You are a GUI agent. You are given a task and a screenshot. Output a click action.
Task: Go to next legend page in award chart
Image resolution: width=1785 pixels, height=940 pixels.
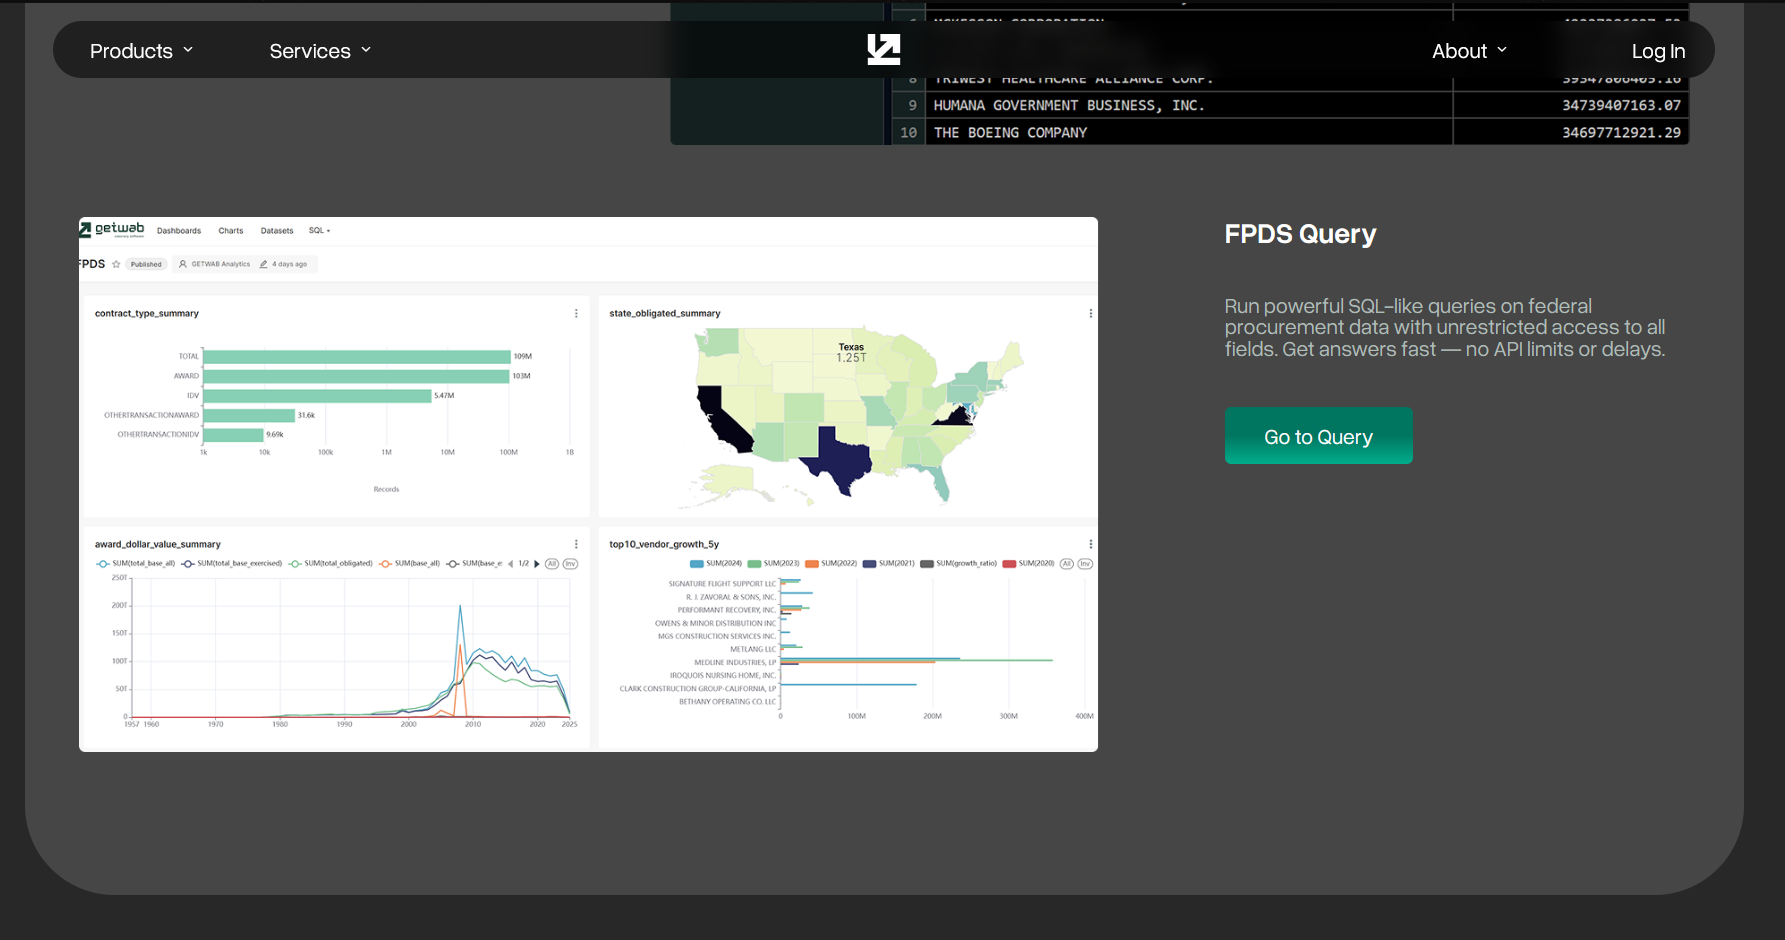(x=537, y=564)
